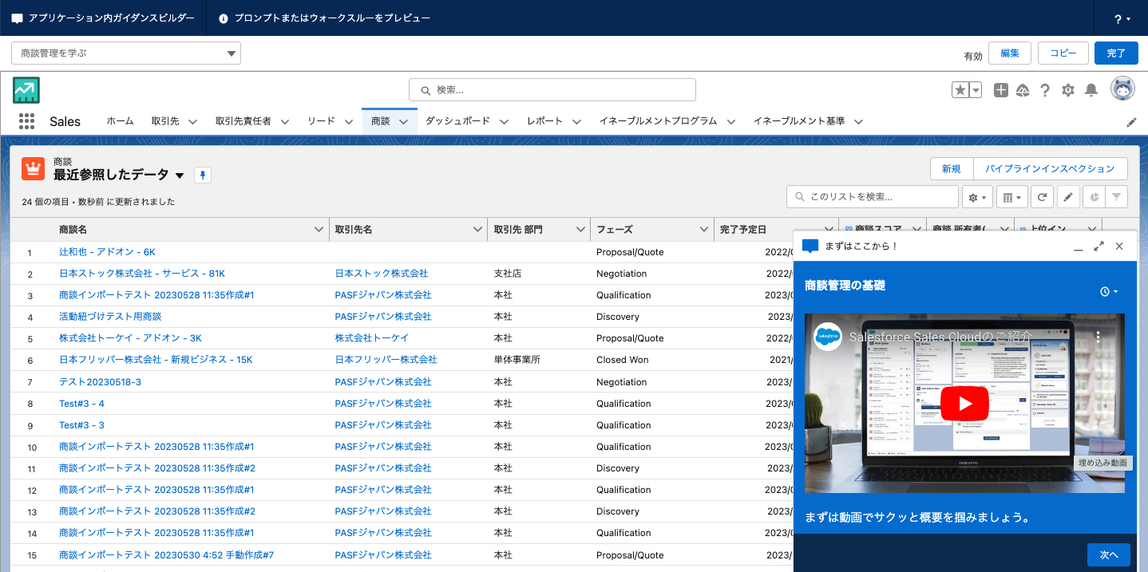Open the top-bar help question mark menu
This screenshot has width=1148, height=572.
1122,18
